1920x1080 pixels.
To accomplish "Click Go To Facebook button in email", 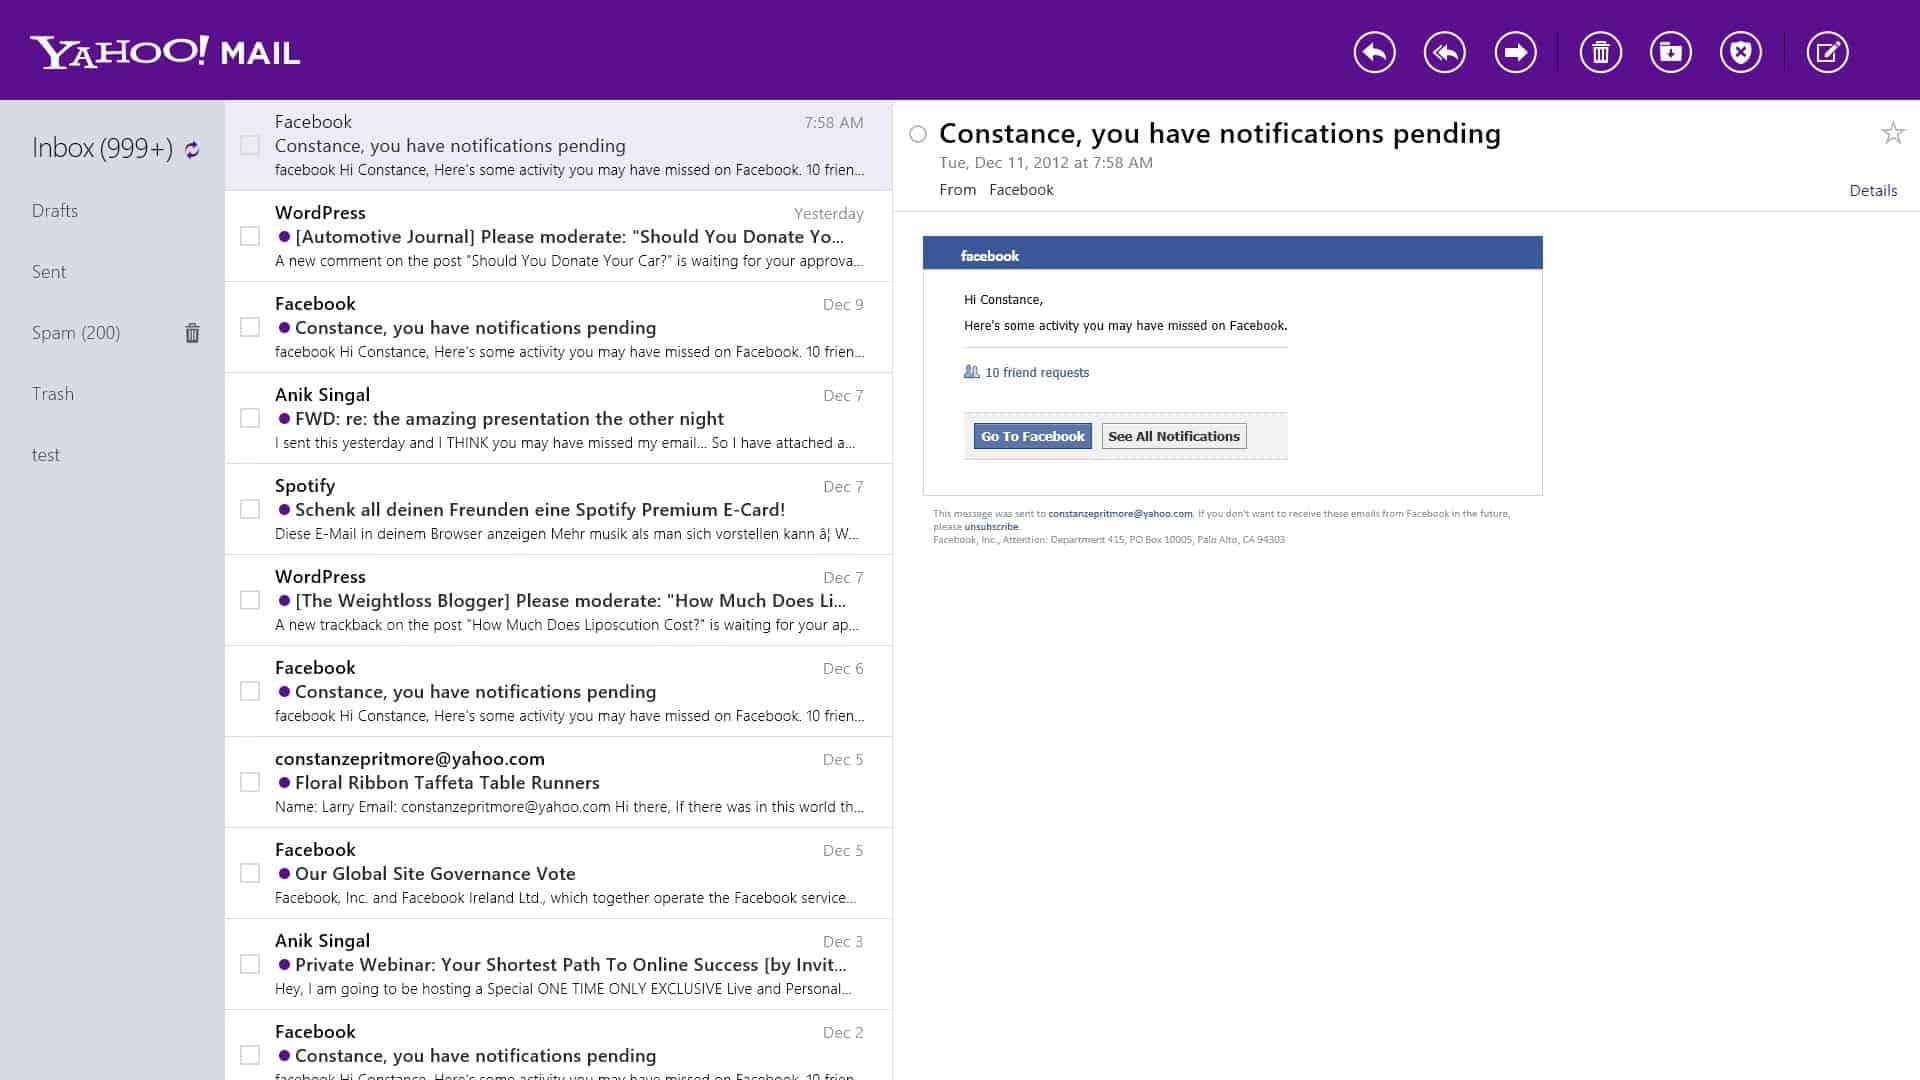I will tap(1031, 435).
